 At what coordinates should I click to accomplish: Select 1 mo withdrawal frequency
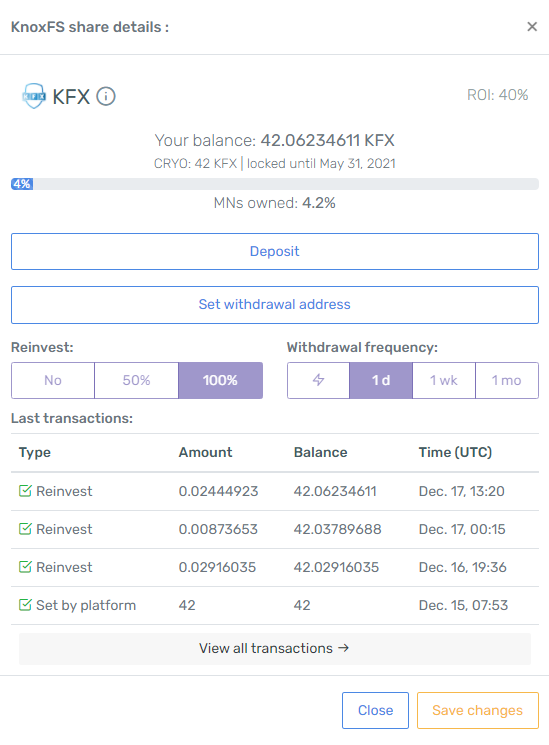pyautogui.click(x=507, y=381)
